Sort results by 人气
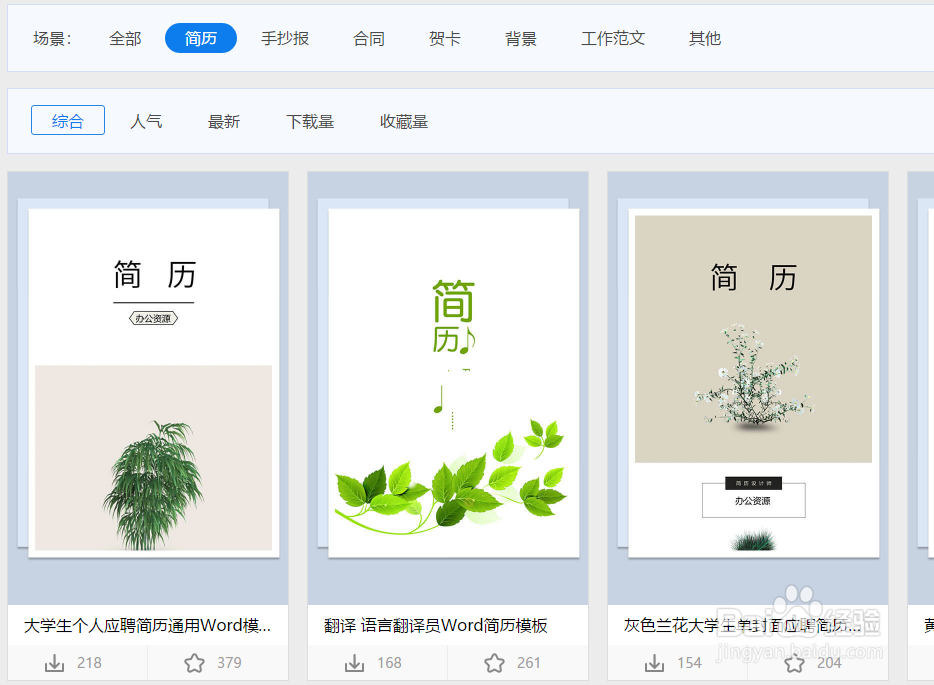Screen dimensions: 934x685 [x=146, y=122]
